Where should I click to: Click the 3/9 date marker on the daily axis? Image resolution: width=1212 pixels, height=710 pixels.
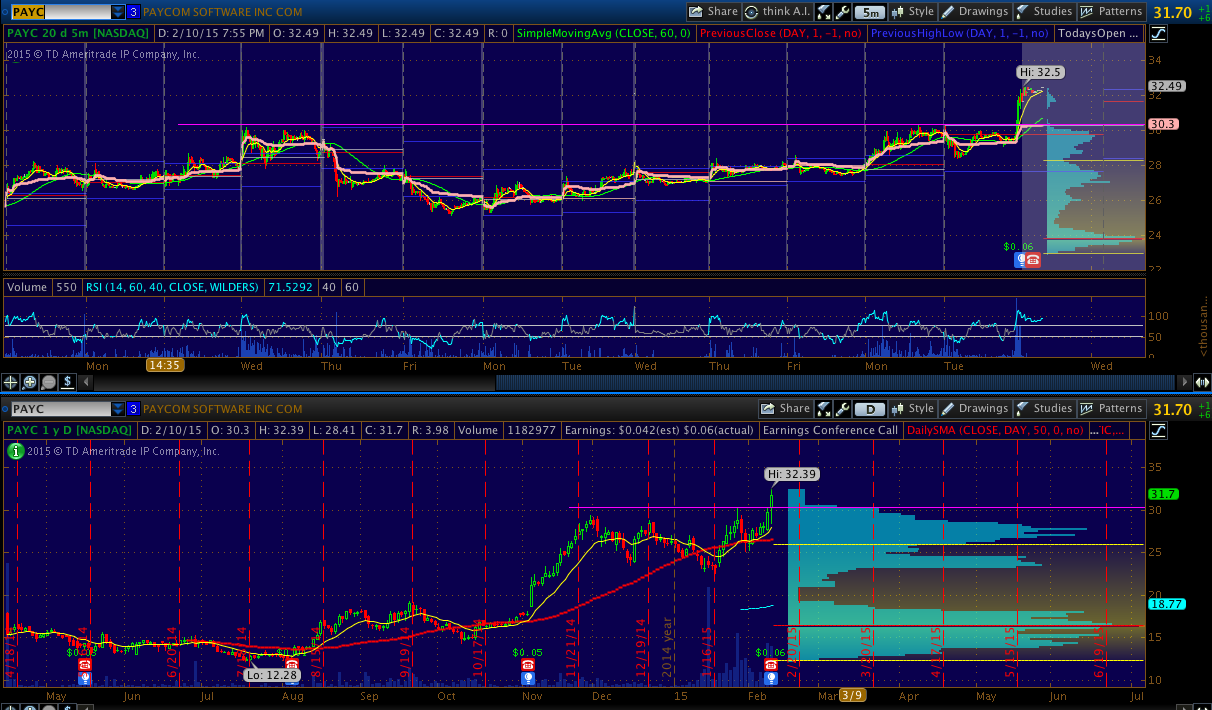[x=852, y=695]
